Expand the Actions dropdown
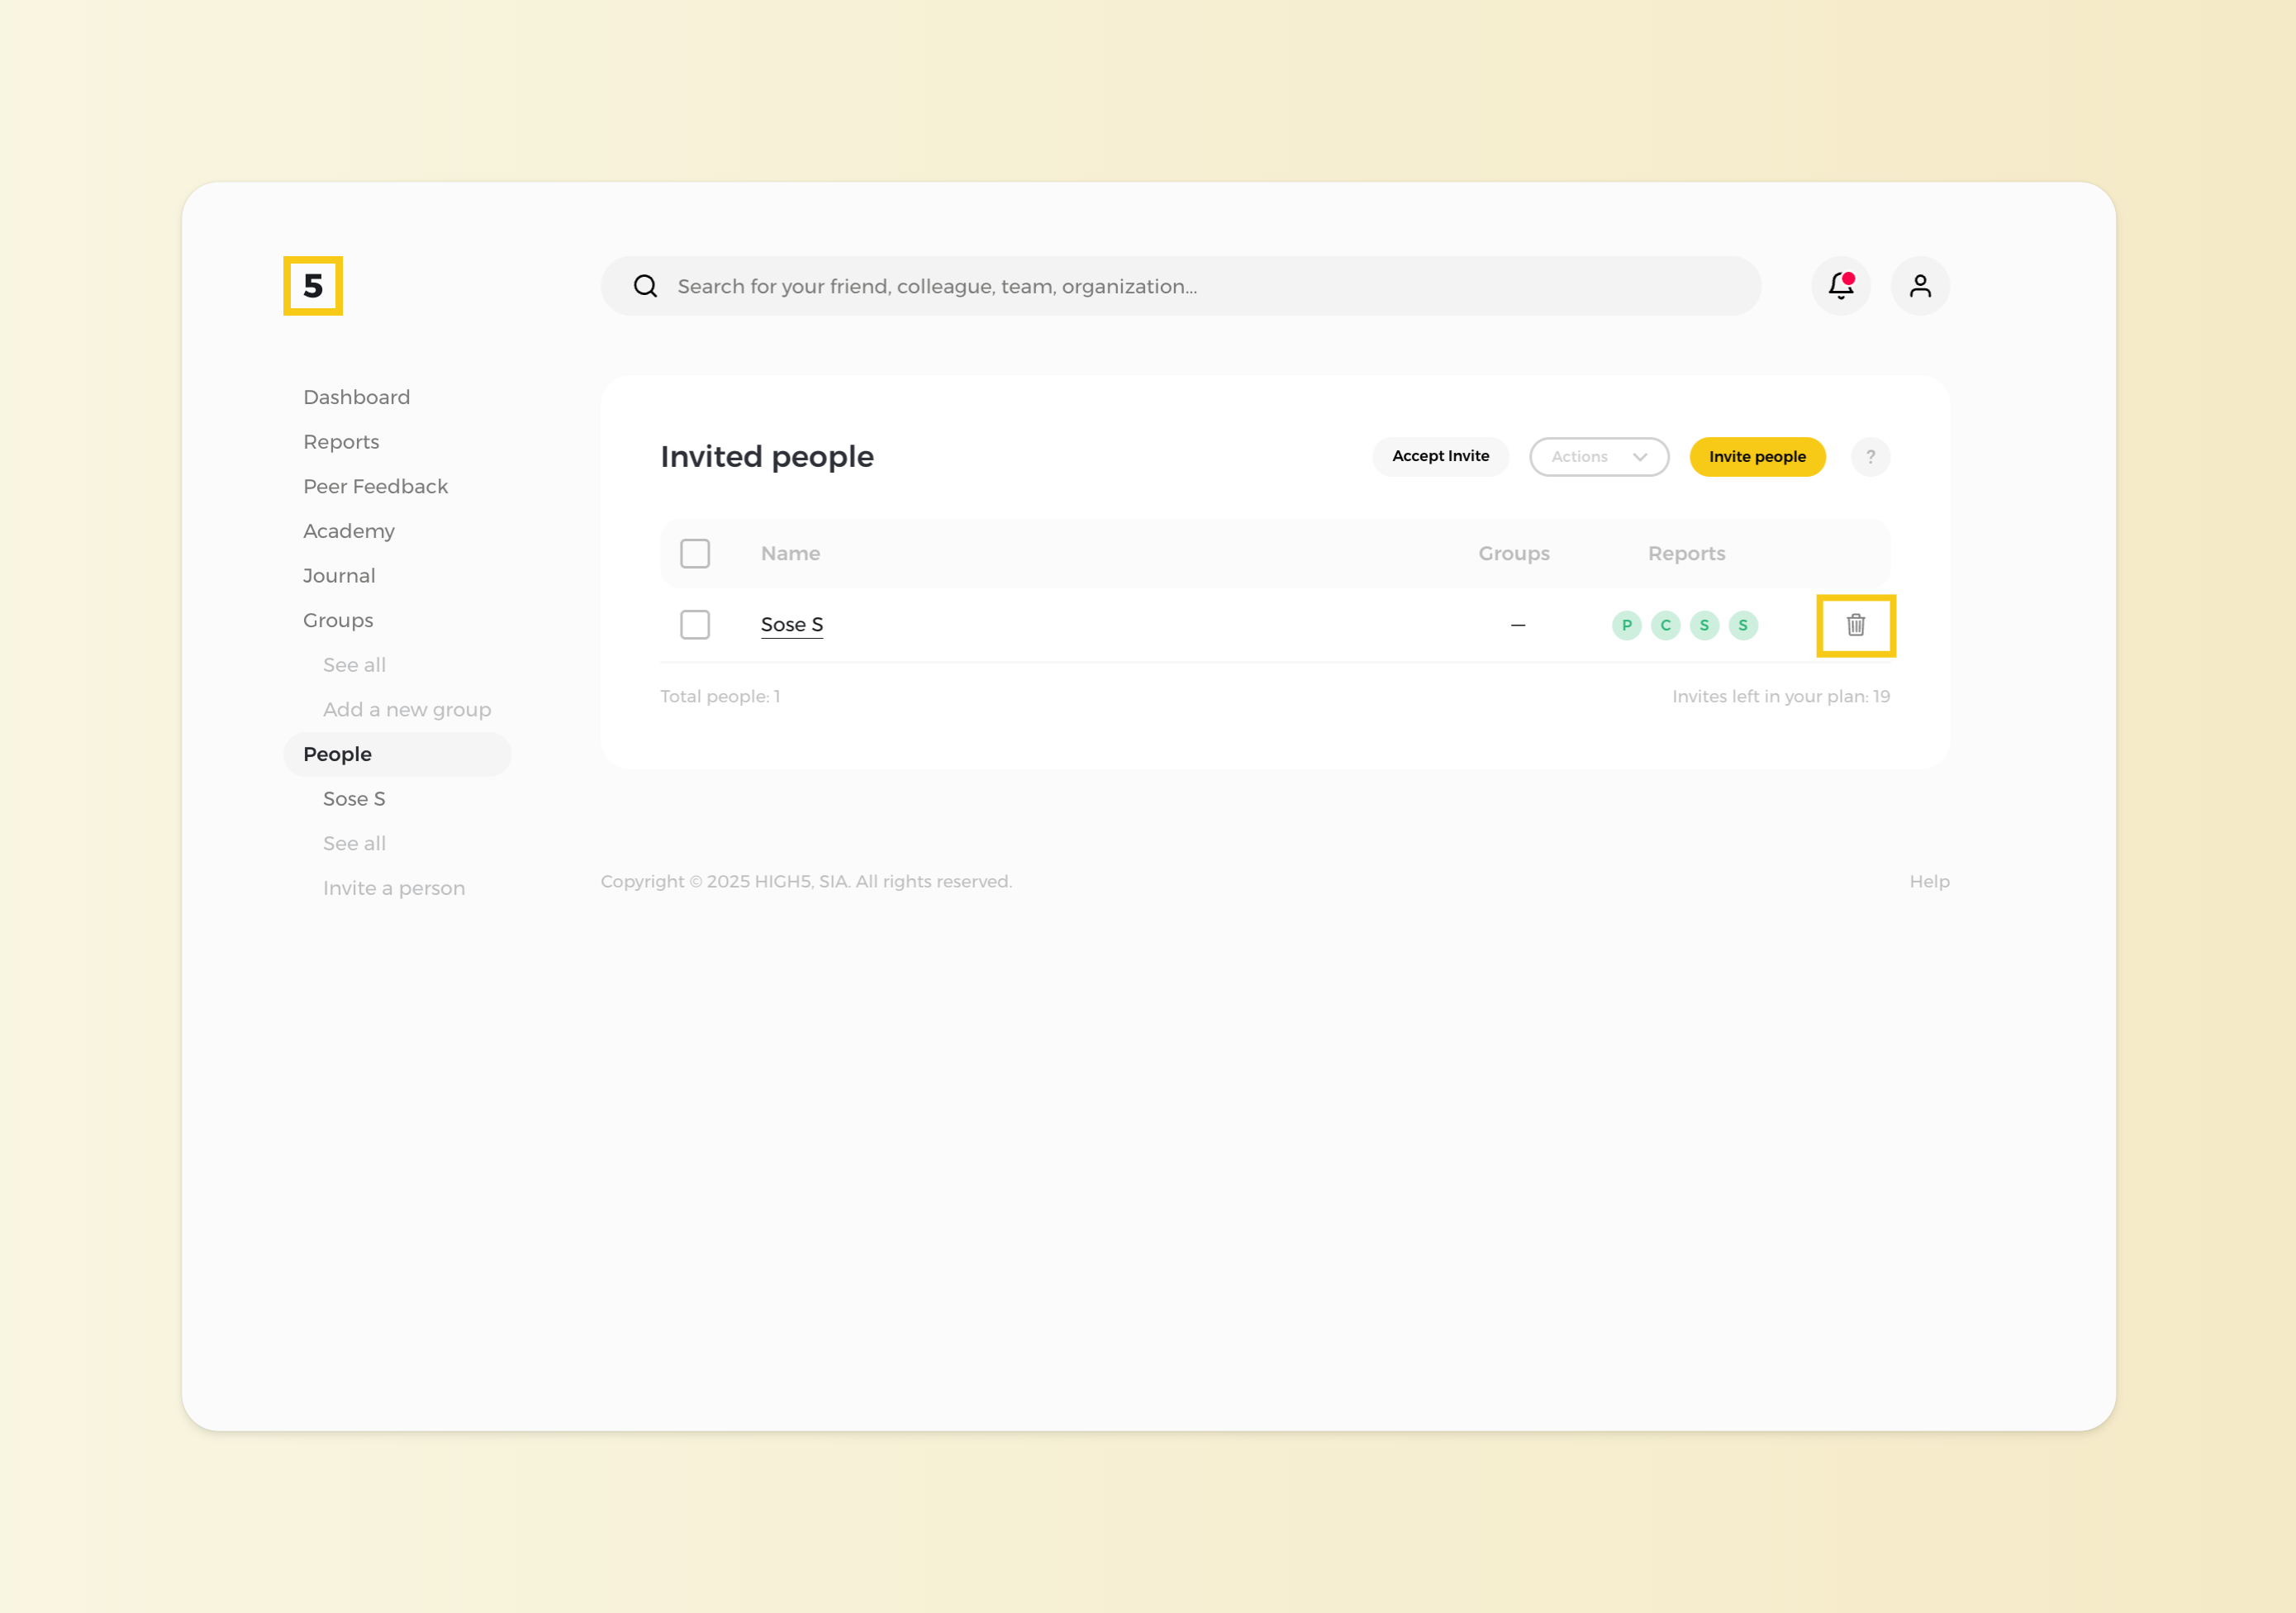 pos(1598,456)
